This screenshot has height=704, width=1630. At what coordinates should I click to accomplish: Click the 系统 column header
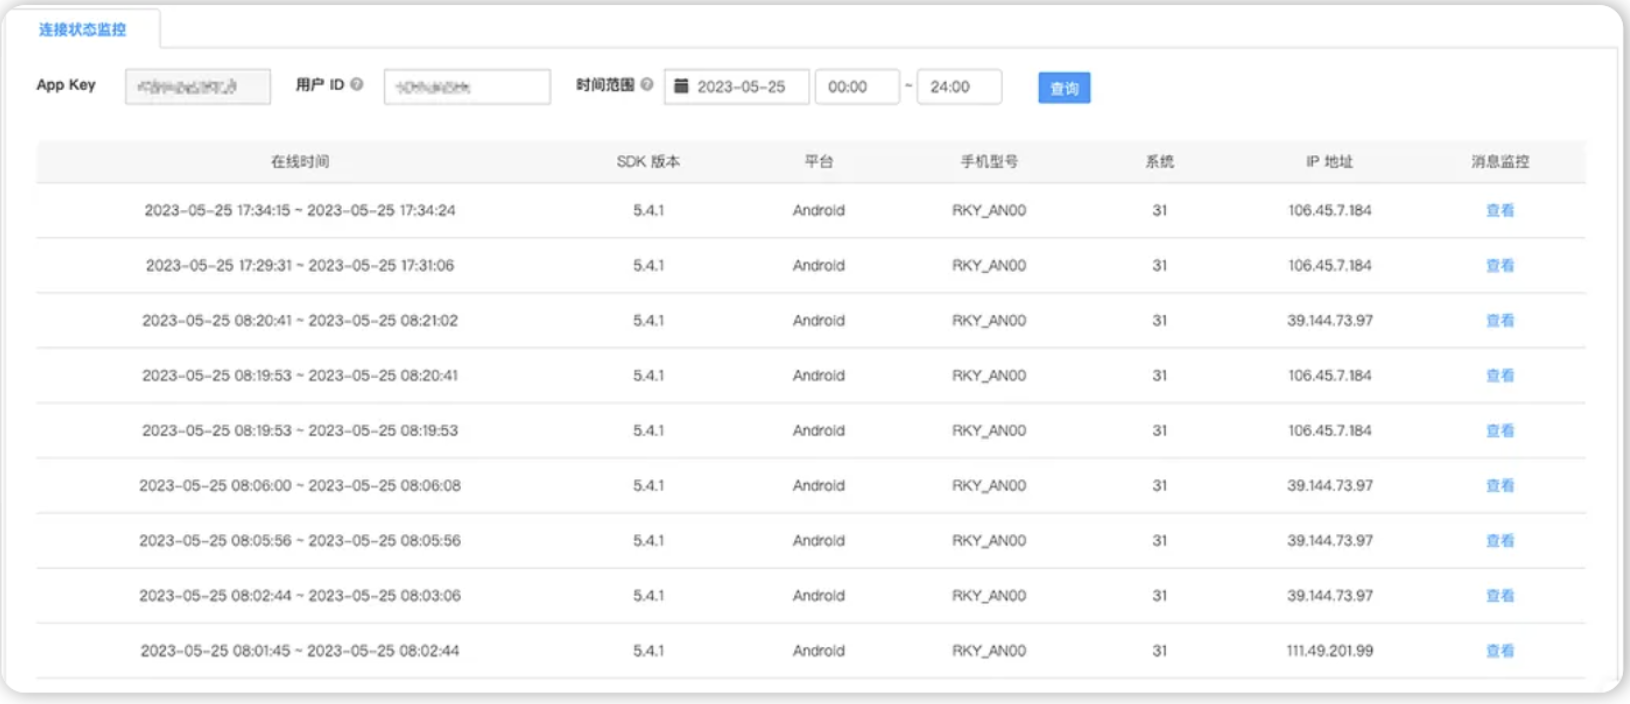(x=1160, y=161)
